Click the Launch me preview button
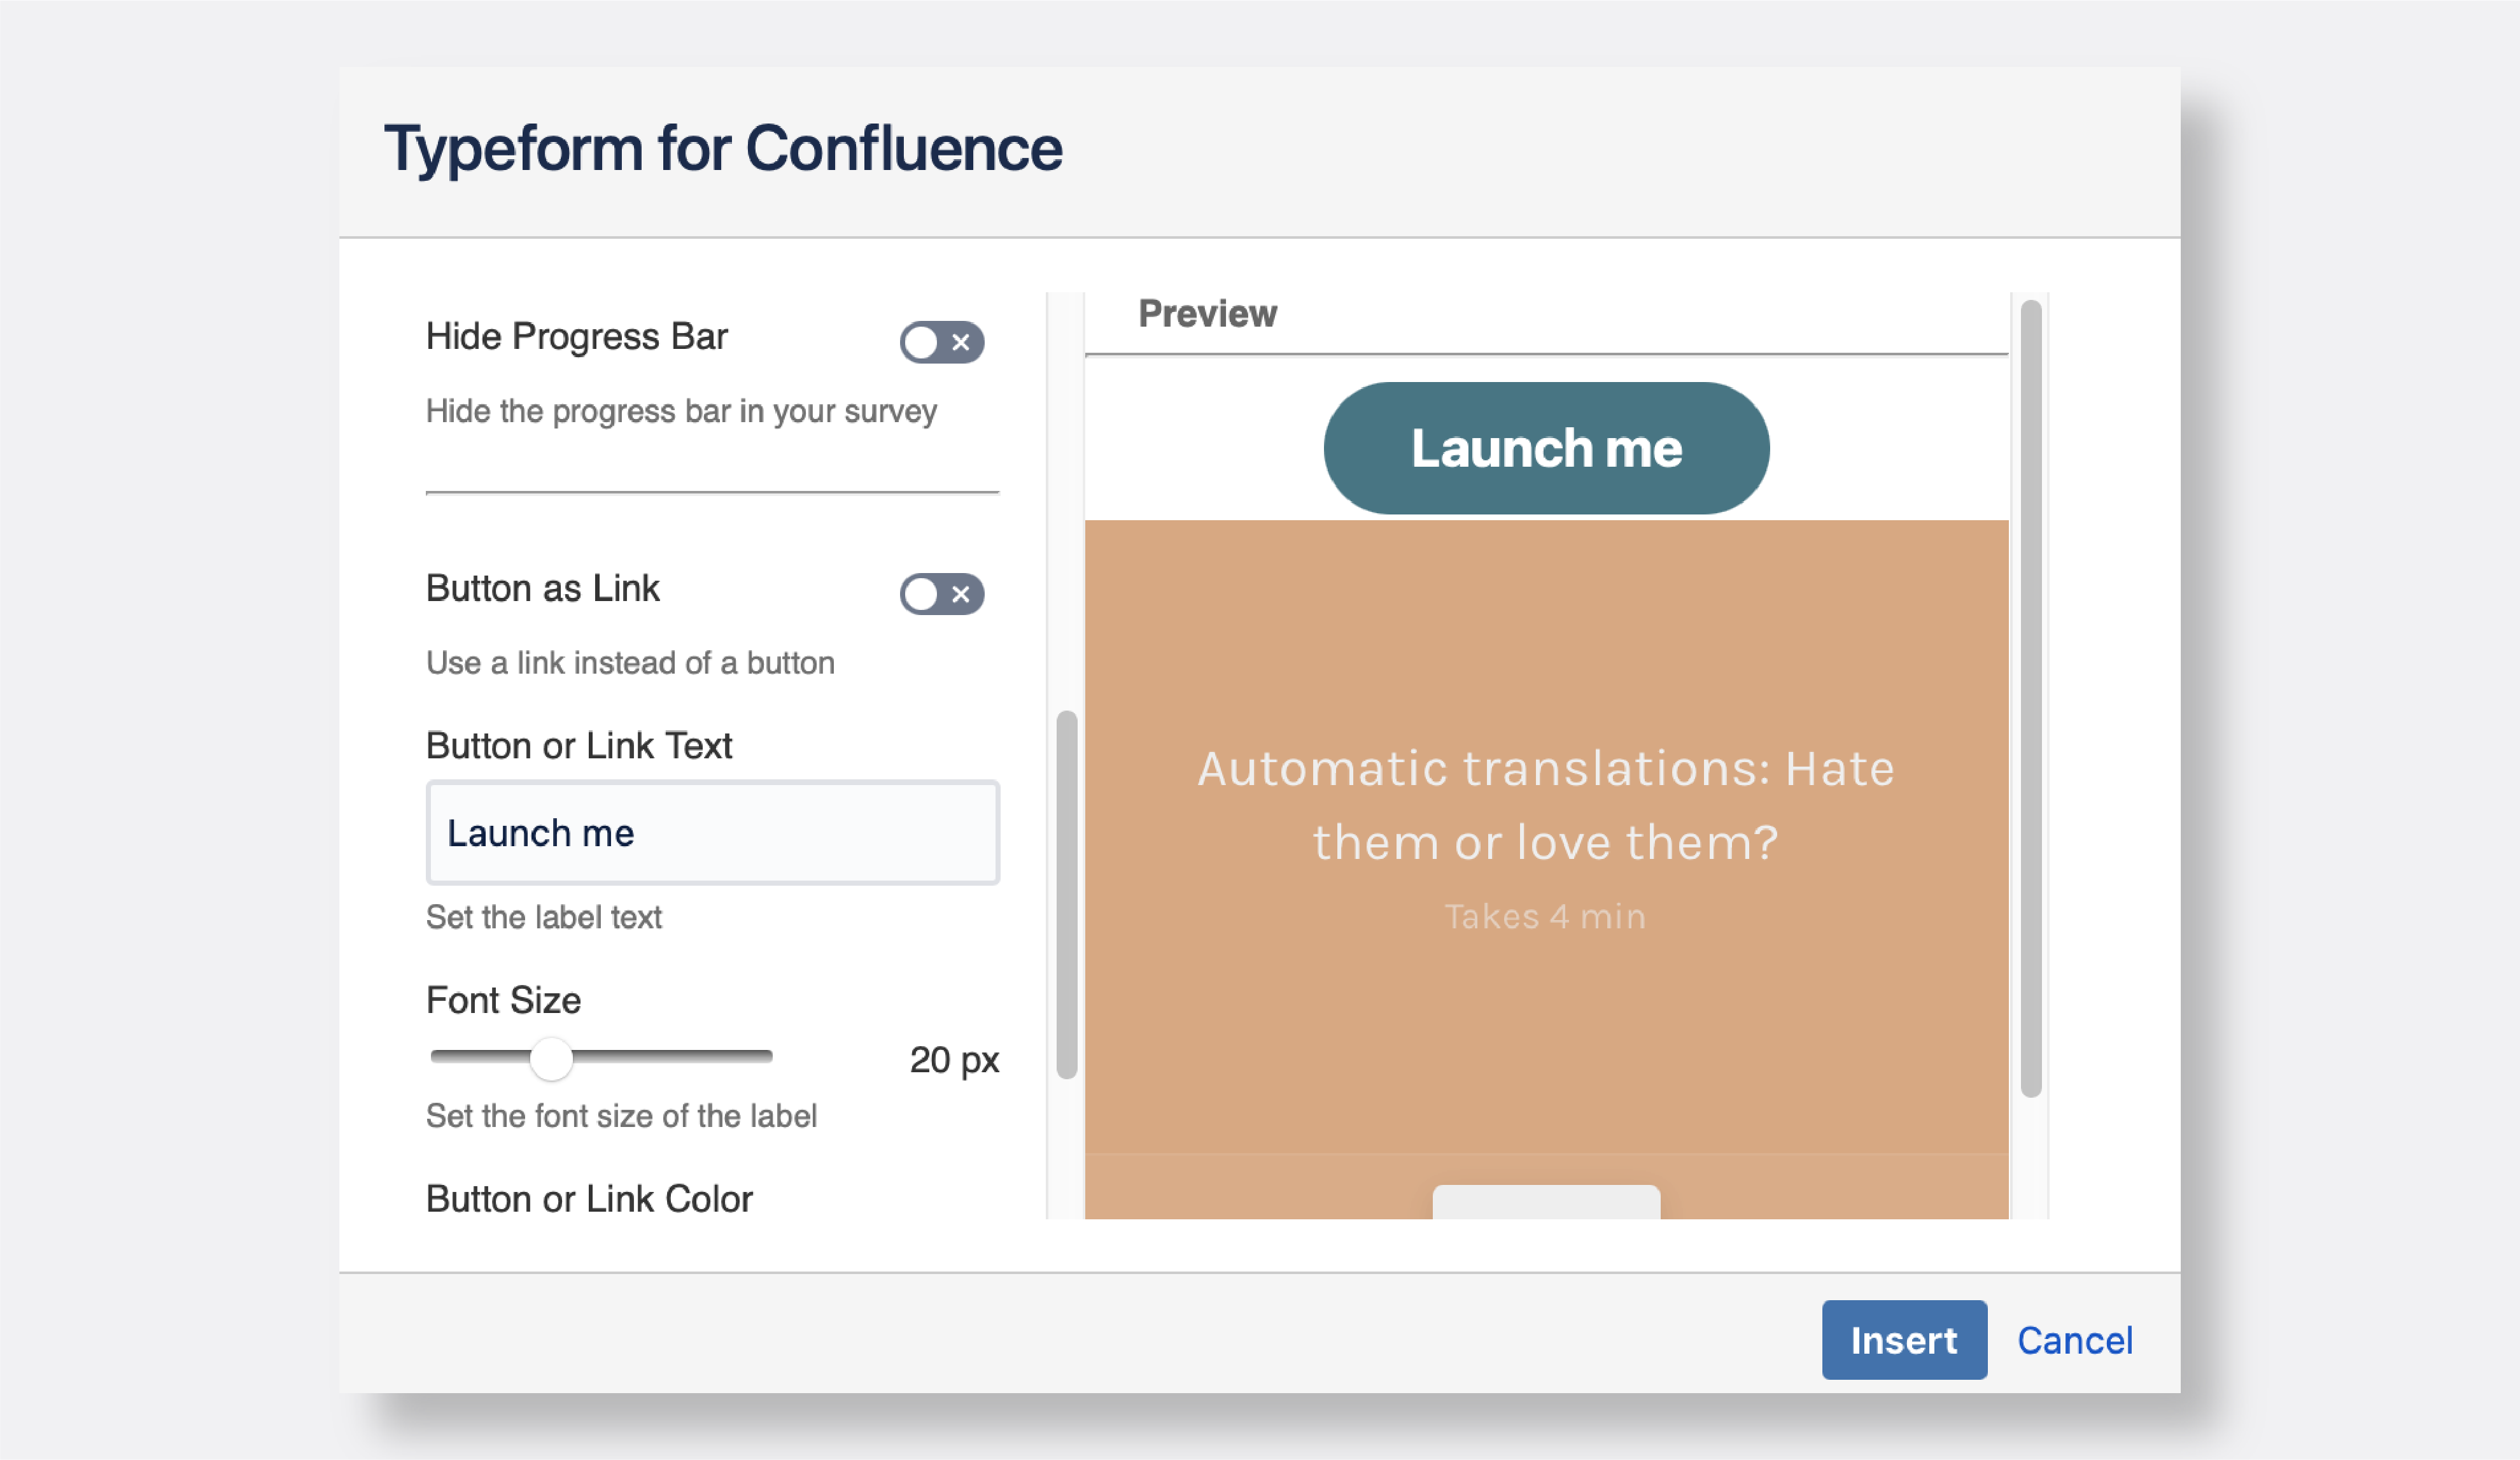The image size is (2520, 1460). coord(1546,448)
